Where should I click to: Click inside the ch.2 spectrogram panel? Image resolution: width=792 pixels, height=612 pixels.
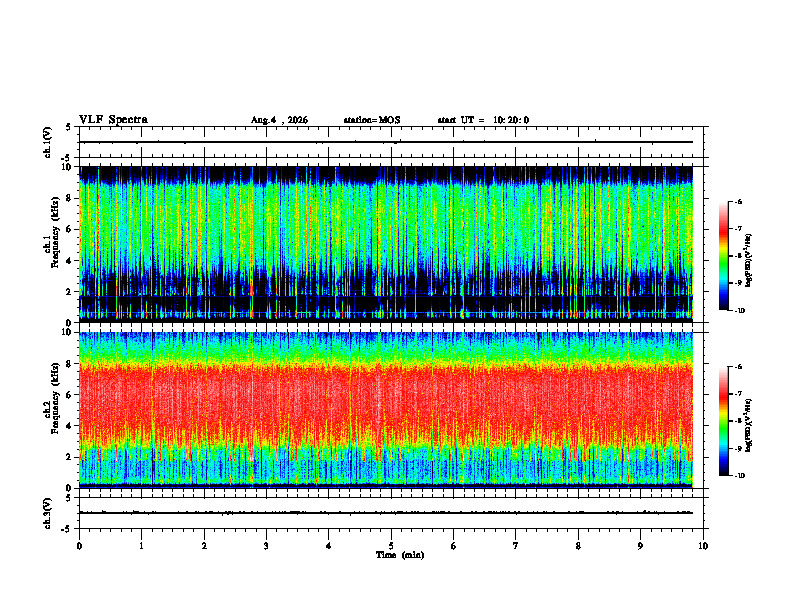point(386,410)
